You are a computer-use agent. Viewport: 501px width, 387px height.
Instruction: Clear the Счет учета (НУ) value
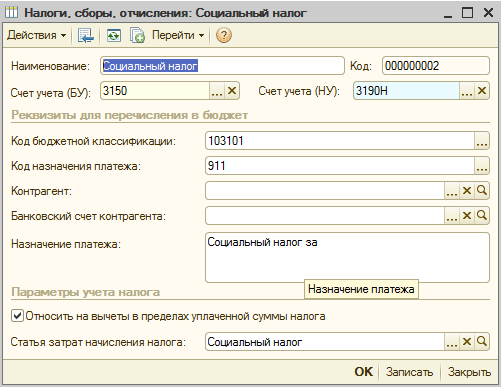coord(482,91)
